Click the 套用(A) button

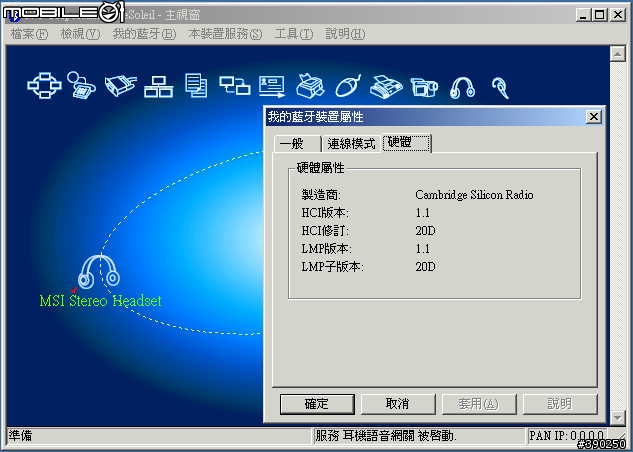point(479,404)
